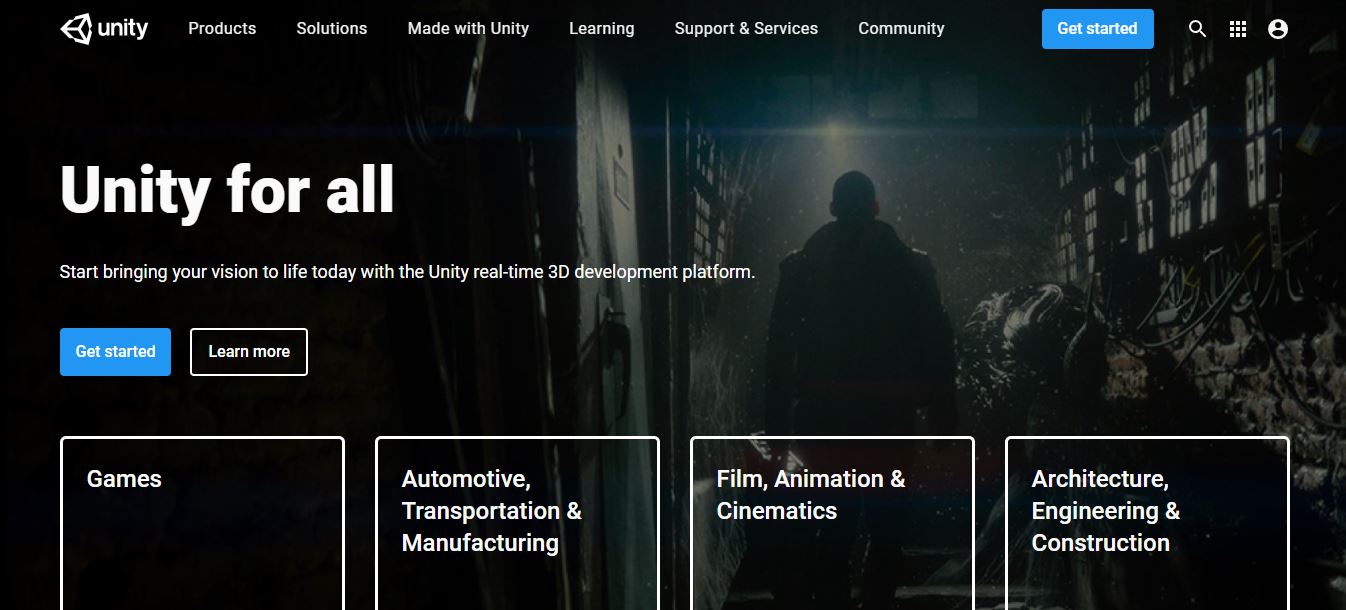Select the Automotive, Transportation & Manufacturing card

(x=517, y=522)
